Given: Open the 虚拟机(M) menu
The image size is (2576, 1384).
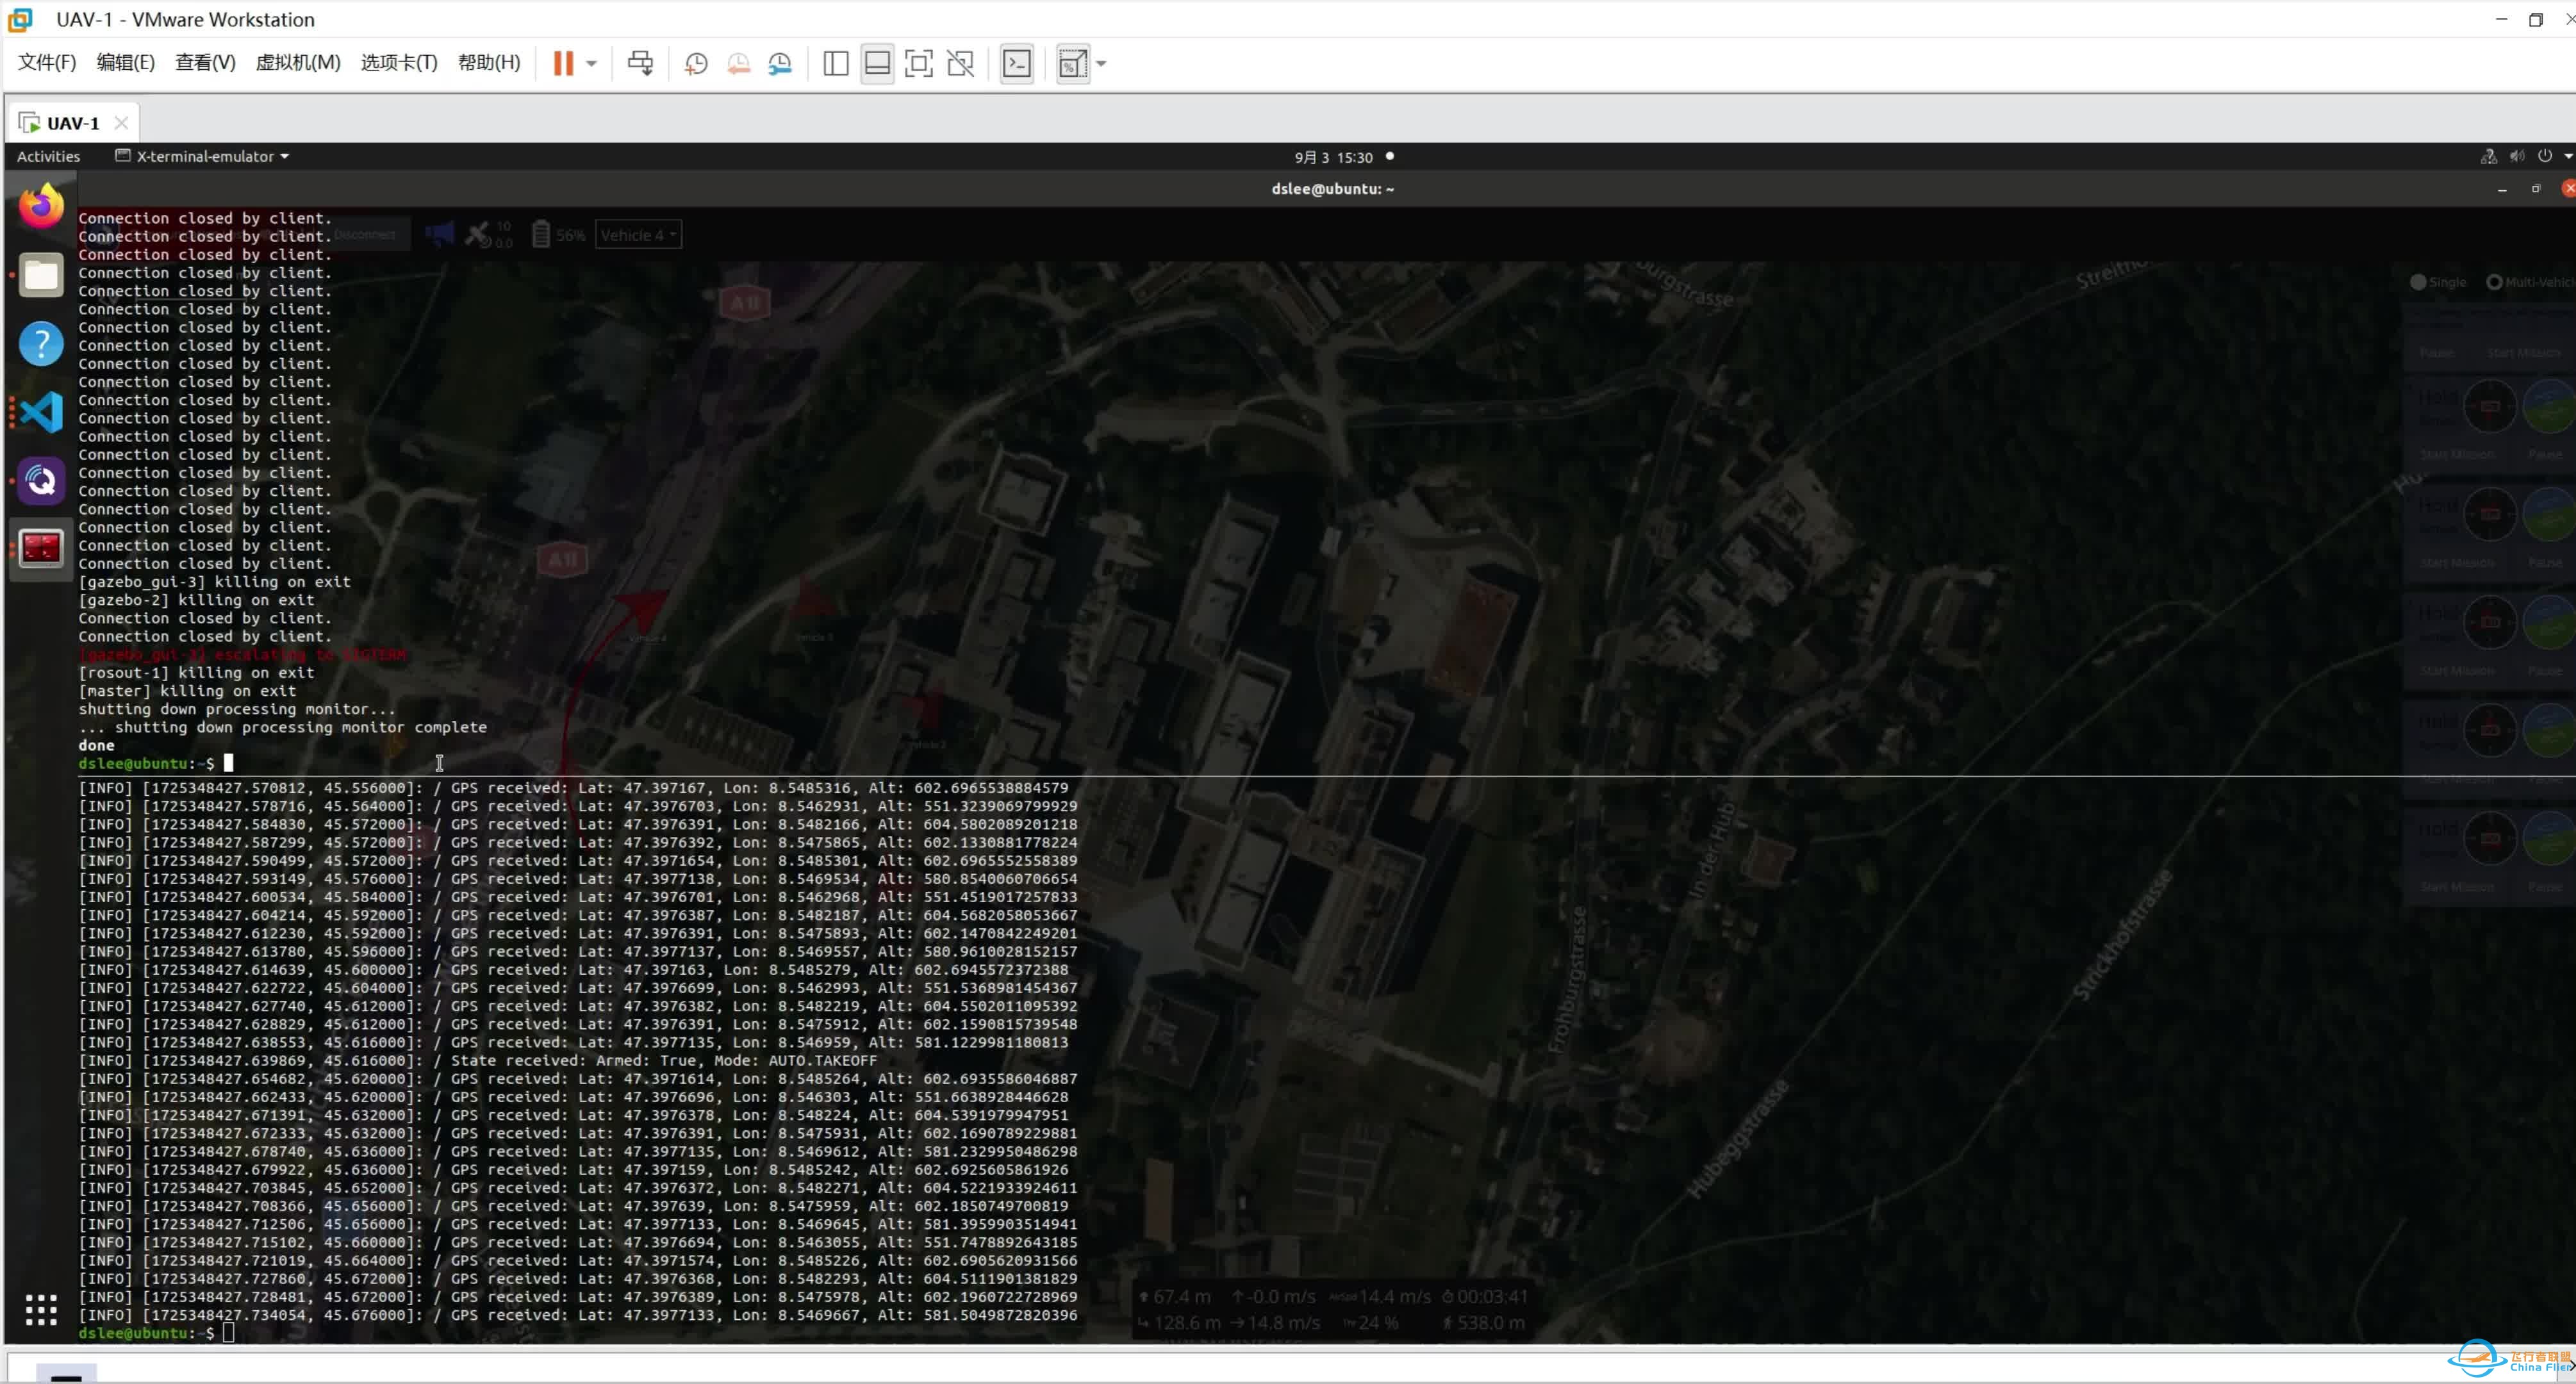Looking at the screenshot, I should 298,63.
